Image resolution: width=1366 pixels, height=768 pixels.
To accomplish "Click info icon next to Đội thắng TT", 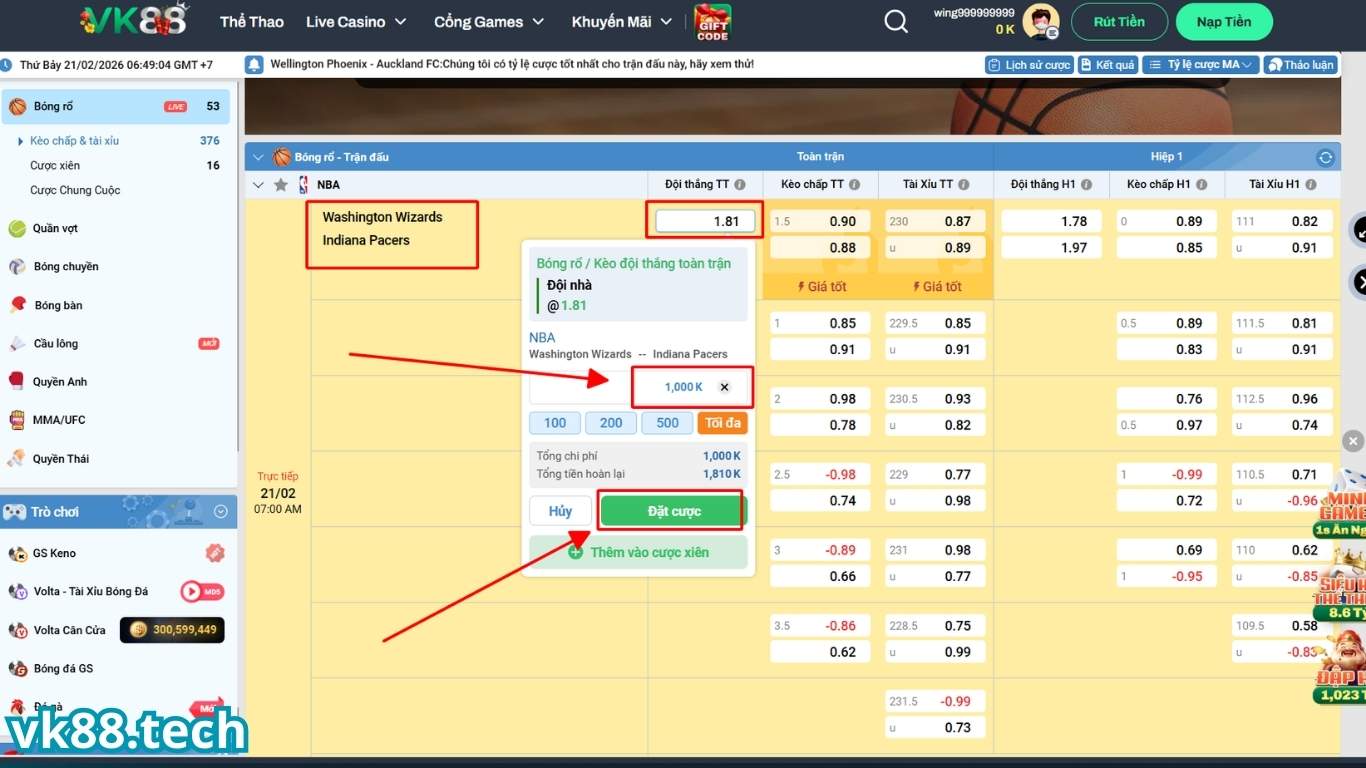I will [x=740, y=185].
